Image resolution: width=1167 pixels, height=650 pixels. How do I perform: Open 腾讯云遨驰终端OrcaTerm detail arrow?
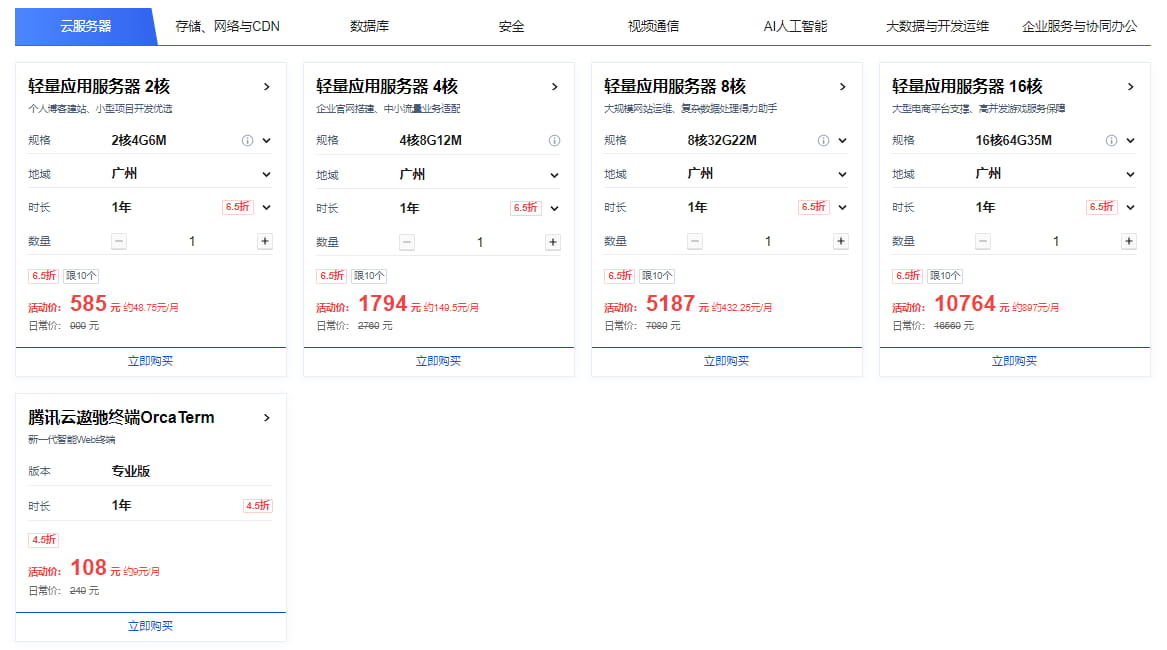268,417
